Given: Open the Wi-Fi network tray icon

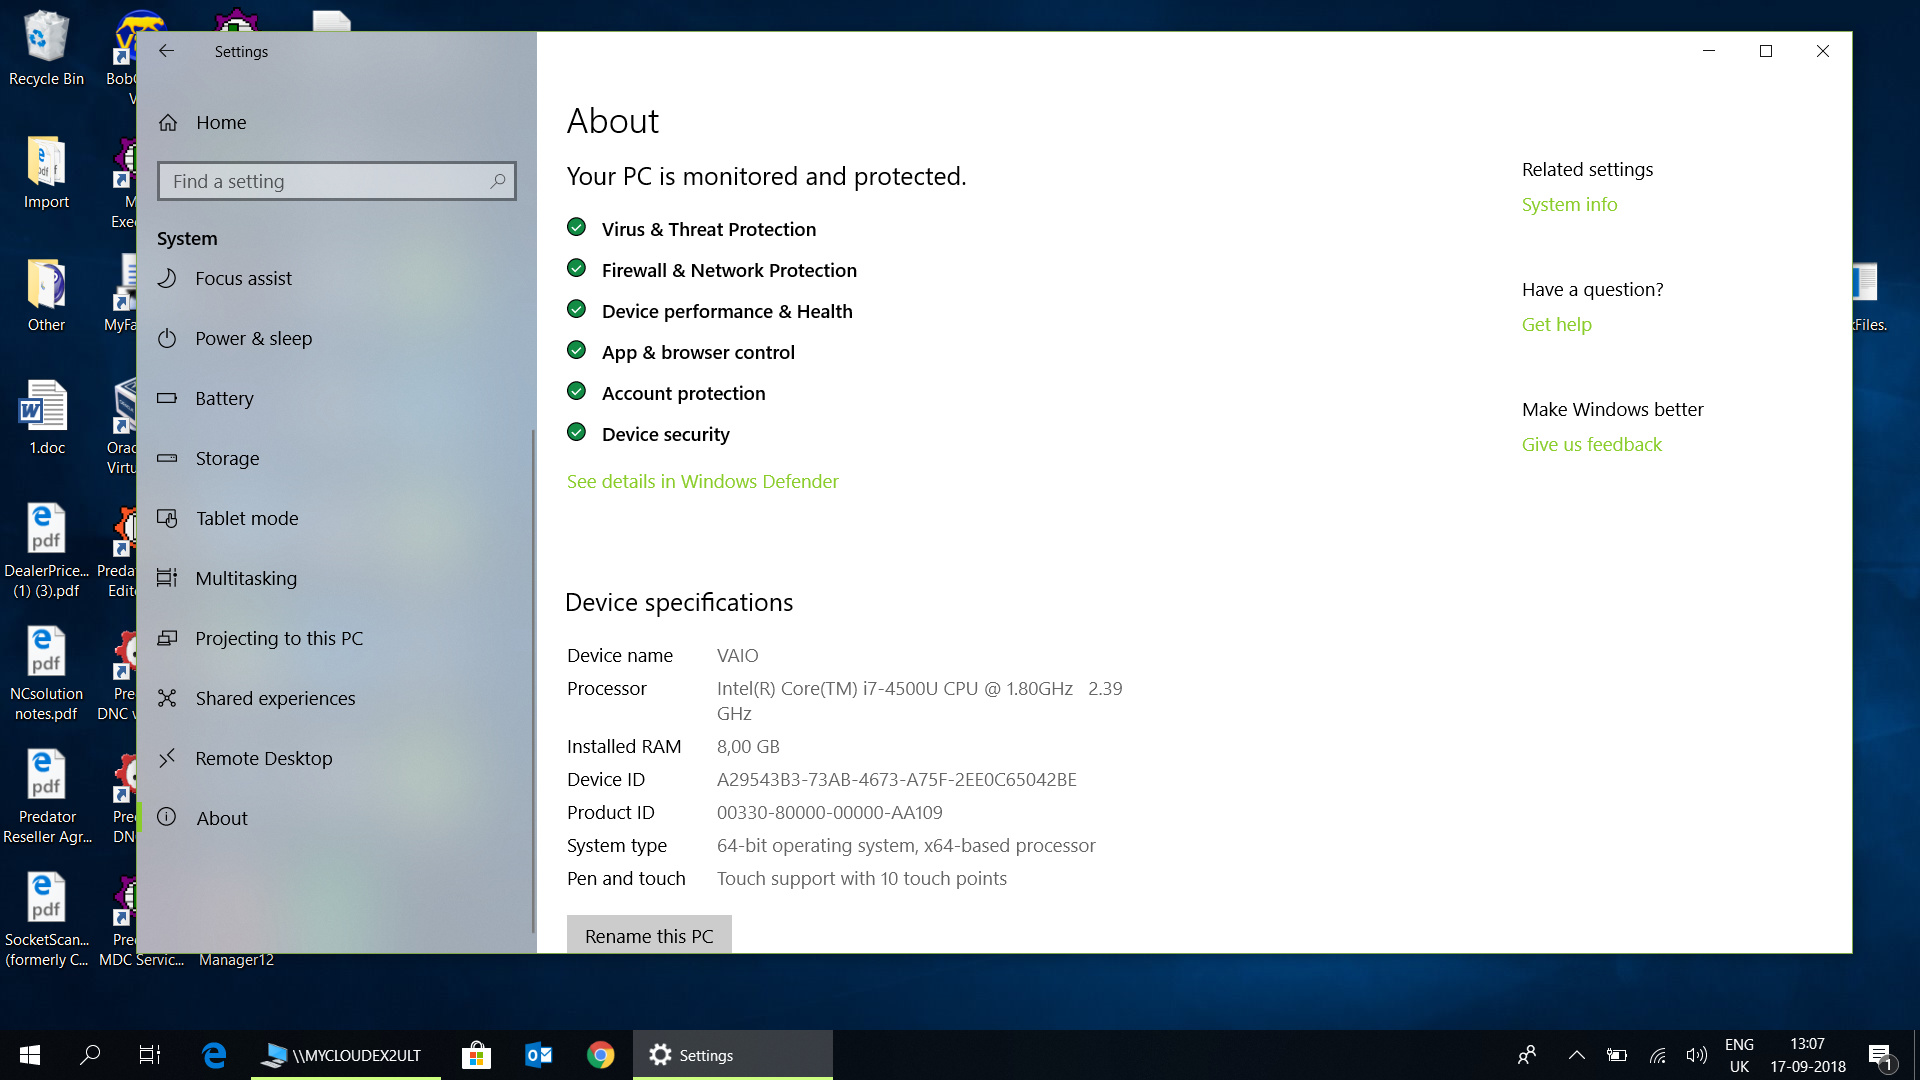Looking at the screenshot, I should [1657, 1055].
